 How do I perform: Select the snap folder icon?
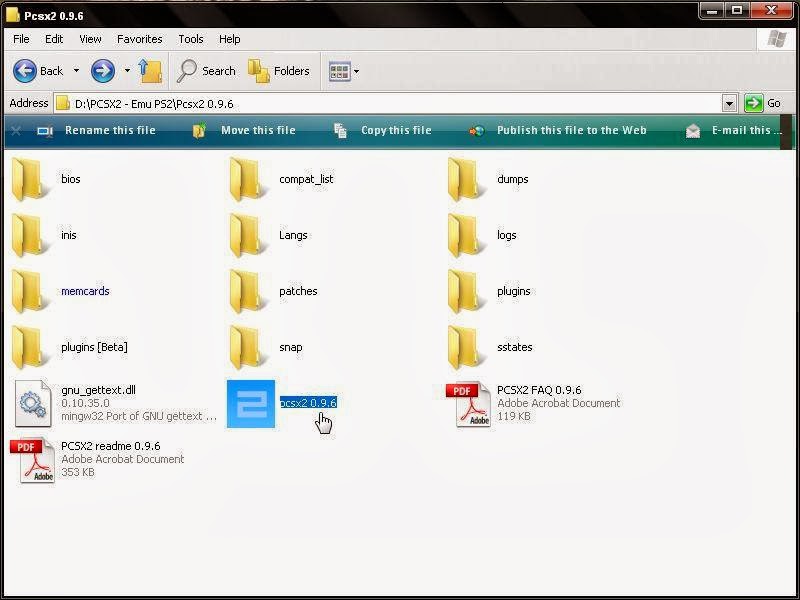coord(248,347)
